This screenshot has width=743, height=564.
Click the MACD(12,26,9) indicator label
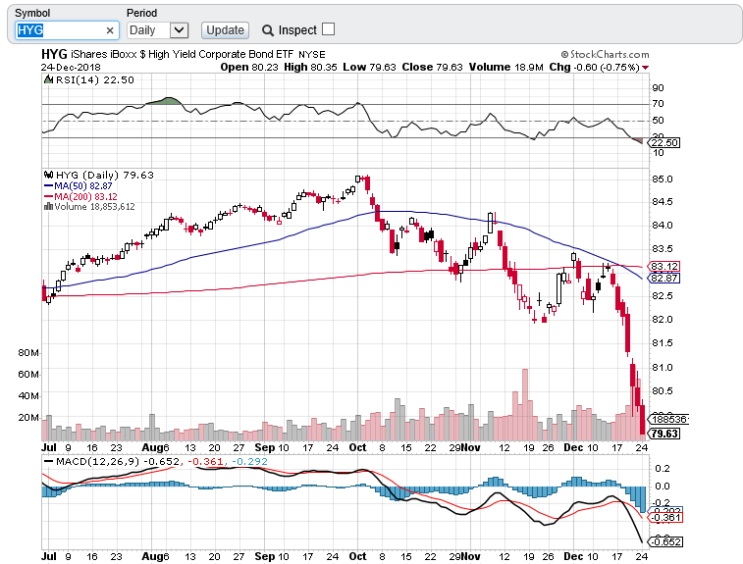coord(97,462)
